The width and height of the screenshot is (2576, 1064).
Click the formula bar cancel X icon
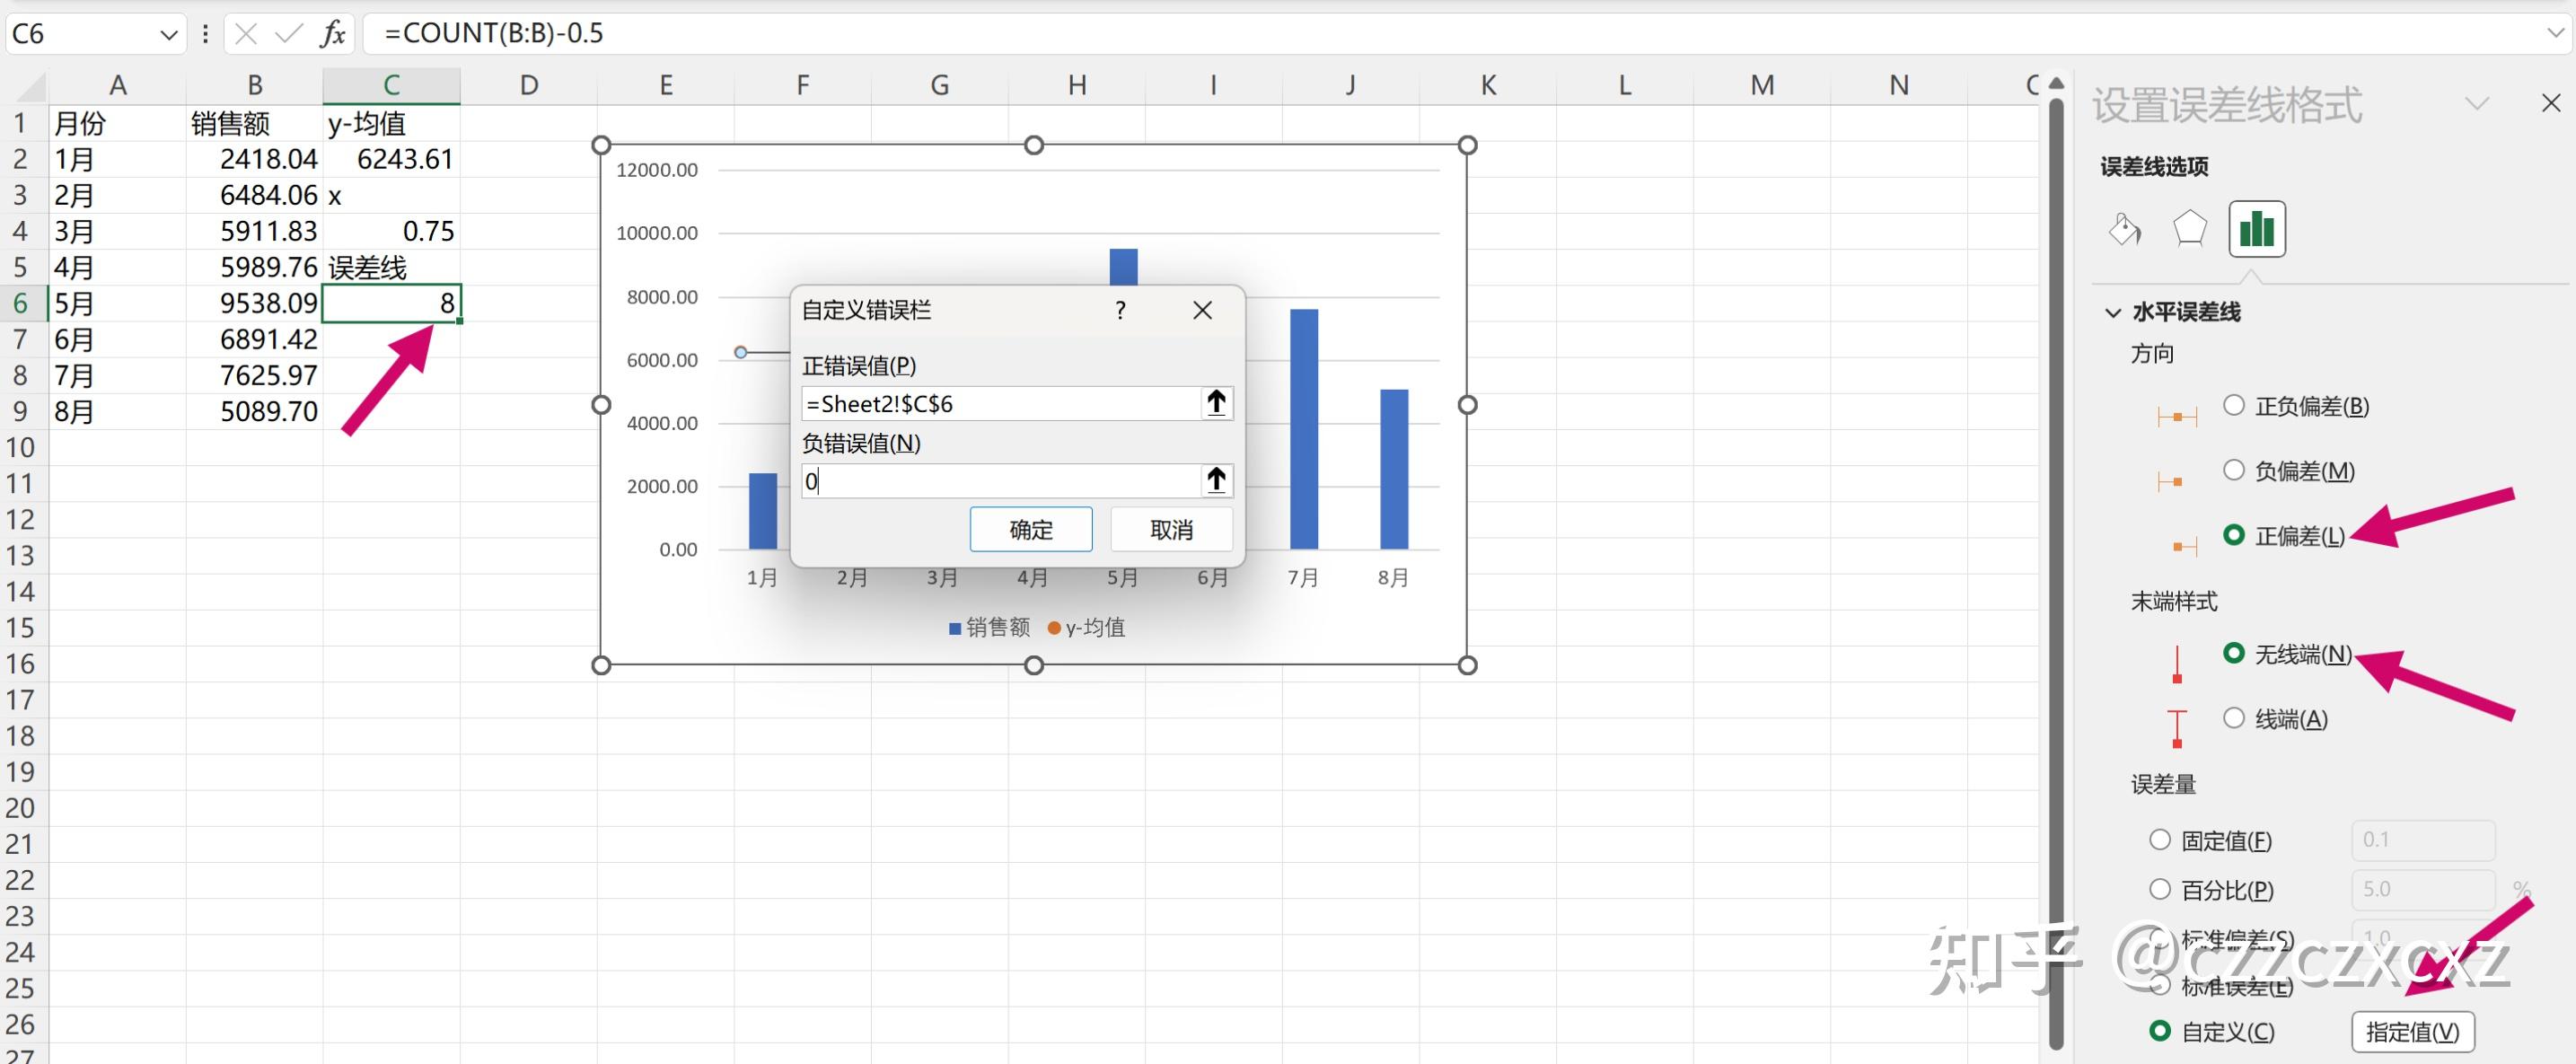tap(246, 34)
